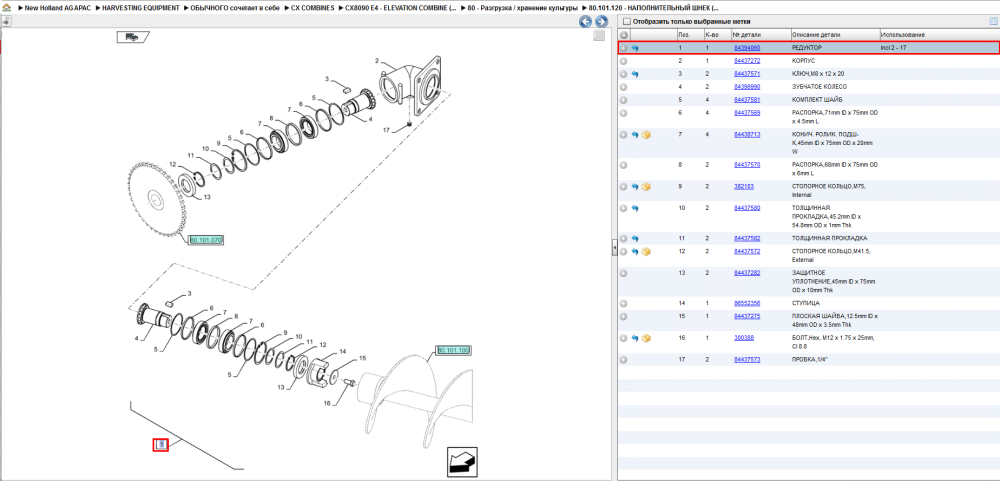
Task: Open part number link 300388
Action: tap(744, 338)
